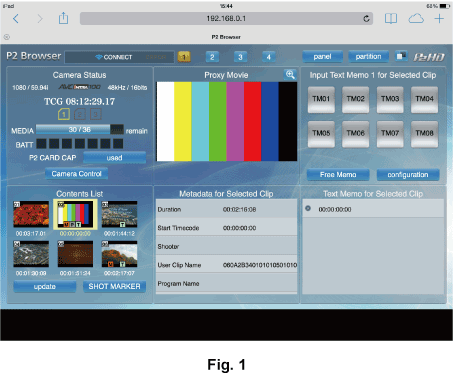The image size is (454, 376).
Task: Select color bars clip 00:00:00:00
Action: click(x=75, y=215)
